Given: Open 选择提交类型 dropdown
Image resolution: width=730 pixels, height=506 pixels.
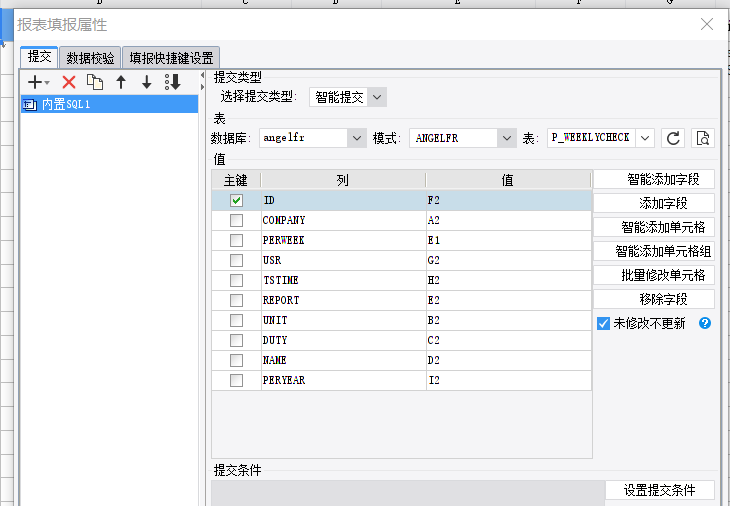Looking at the screenshot, I should pyautogui.click(x=377, y=97).
